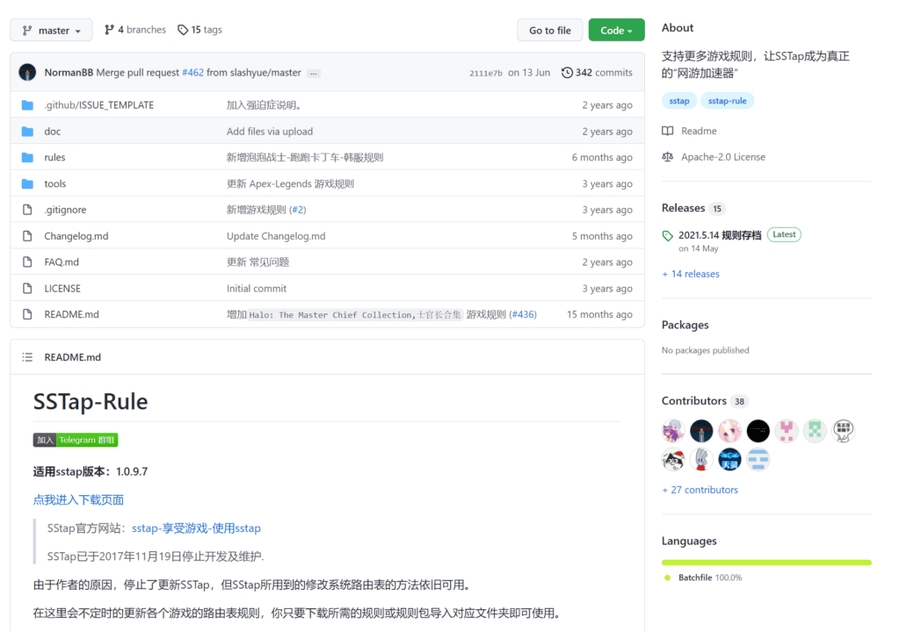Screen dimensions: 900x631
Task: Open the Changelog.md file
Action: tap(76, 236)
